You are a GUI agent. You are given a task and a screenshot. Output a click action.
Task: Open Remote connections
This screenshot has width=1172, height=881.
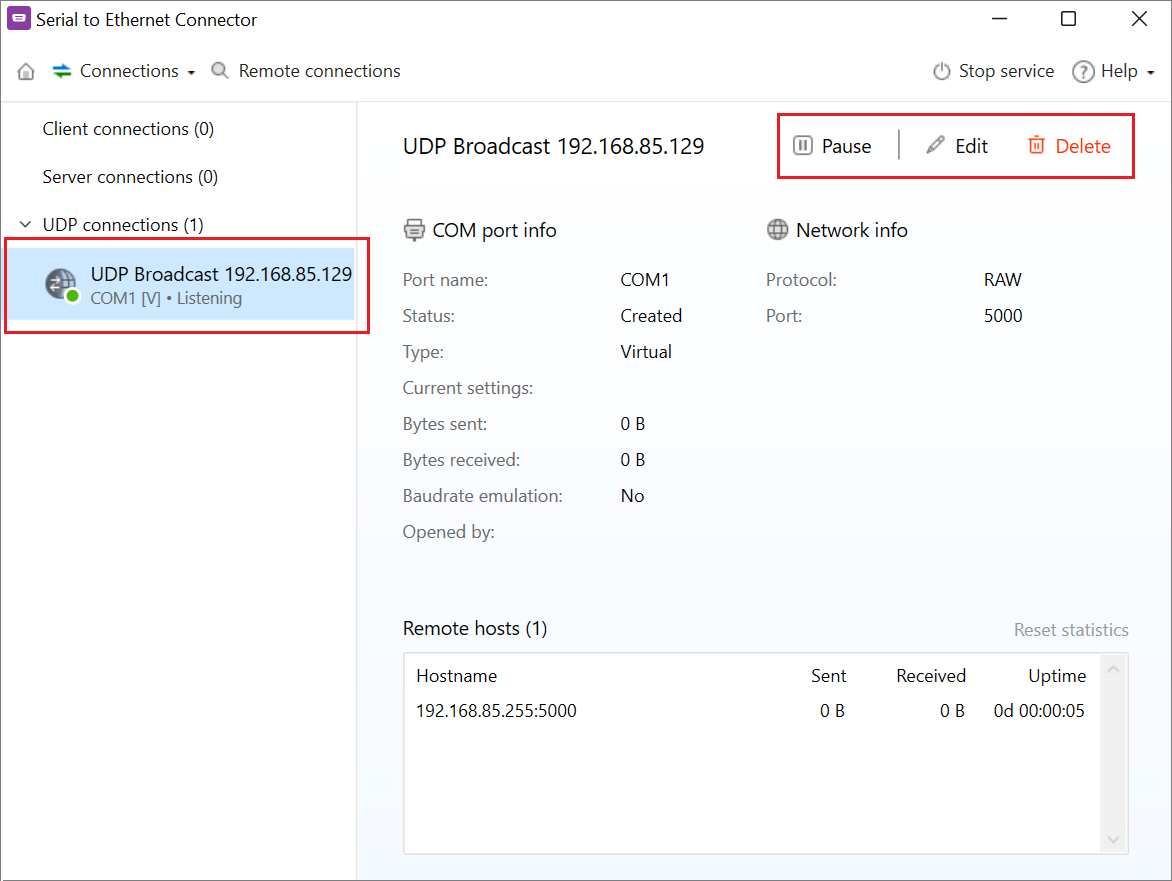coord(319,71)
